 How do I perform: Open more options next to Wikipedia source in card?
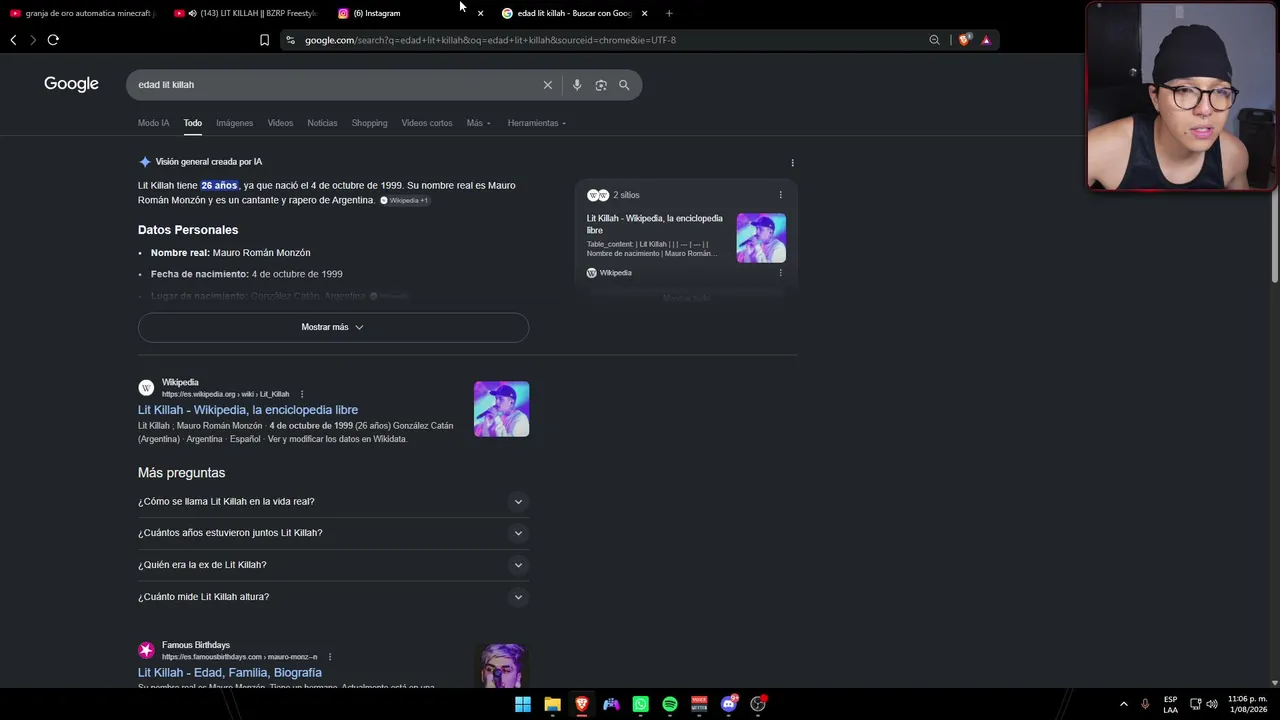coord(781,272)
